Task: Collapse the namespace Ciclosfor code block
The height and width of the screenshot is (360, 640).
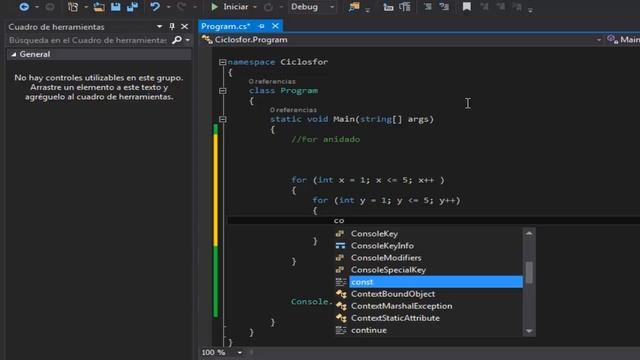Action: tap(222, 62)
